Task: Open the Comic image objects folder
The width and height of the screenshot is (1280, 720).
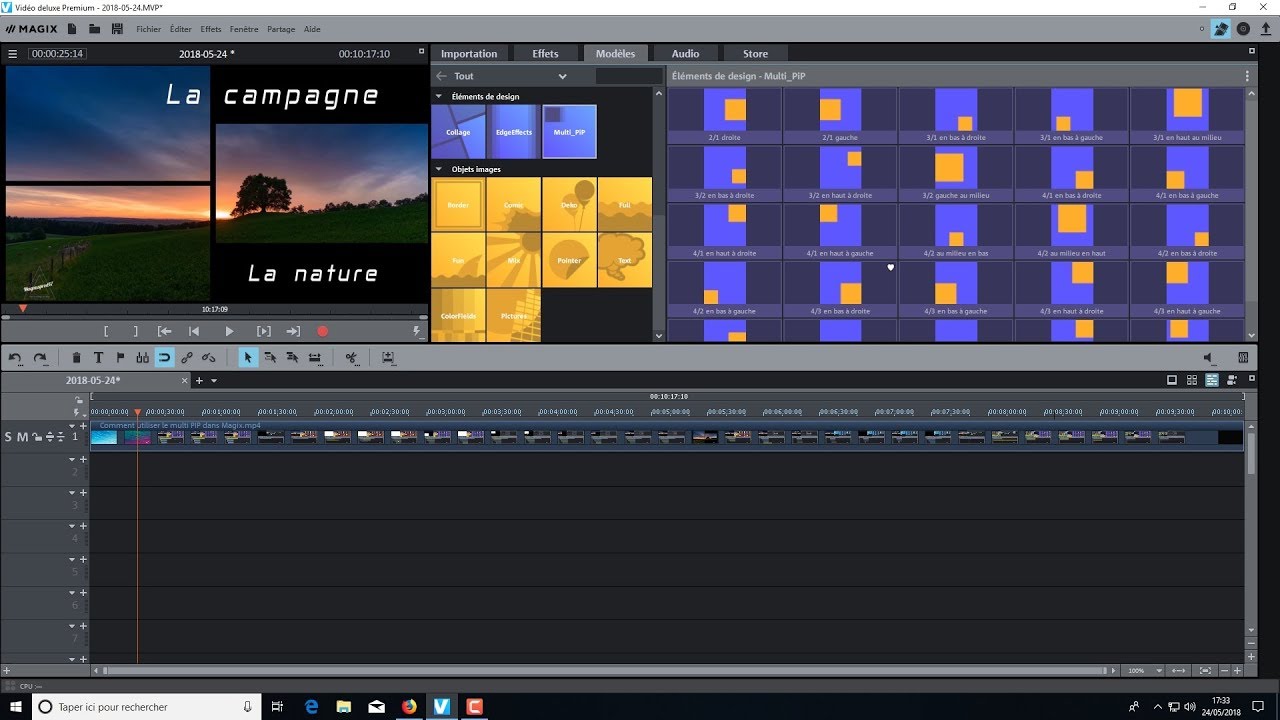Action: click(514, 205)
